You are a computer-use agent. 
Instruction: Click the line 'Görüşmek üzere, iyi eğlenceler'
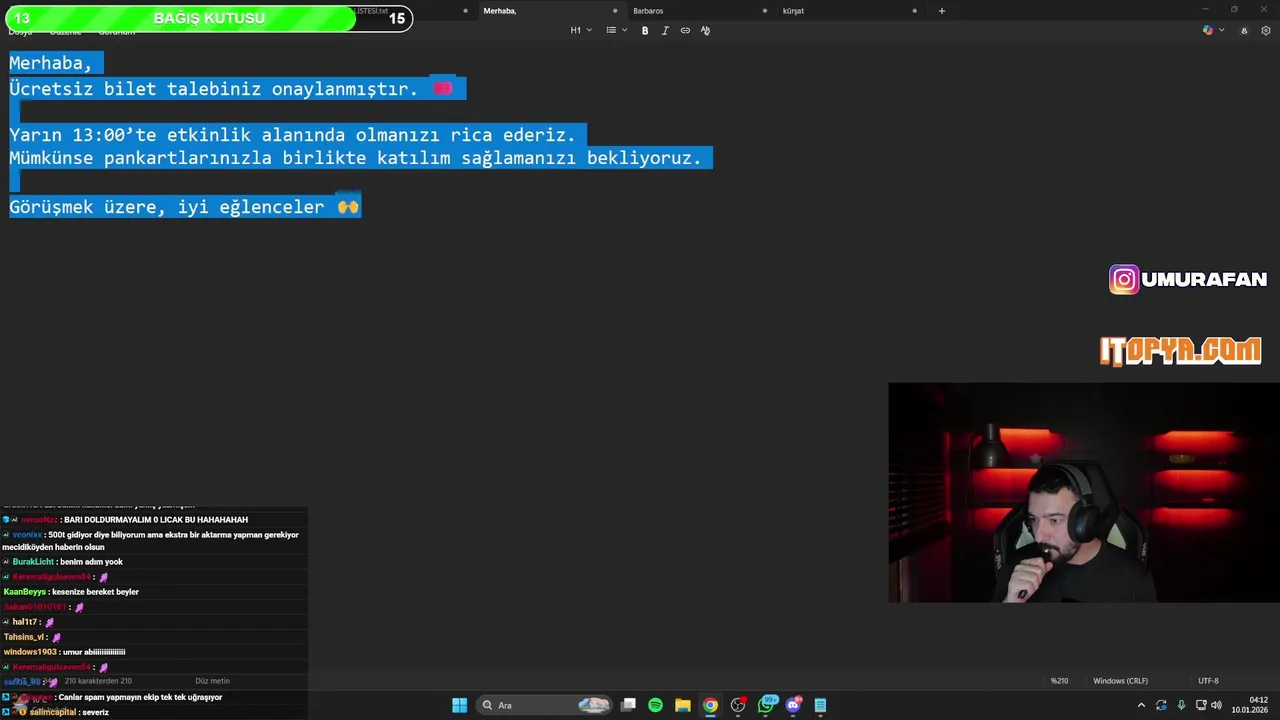166,207
